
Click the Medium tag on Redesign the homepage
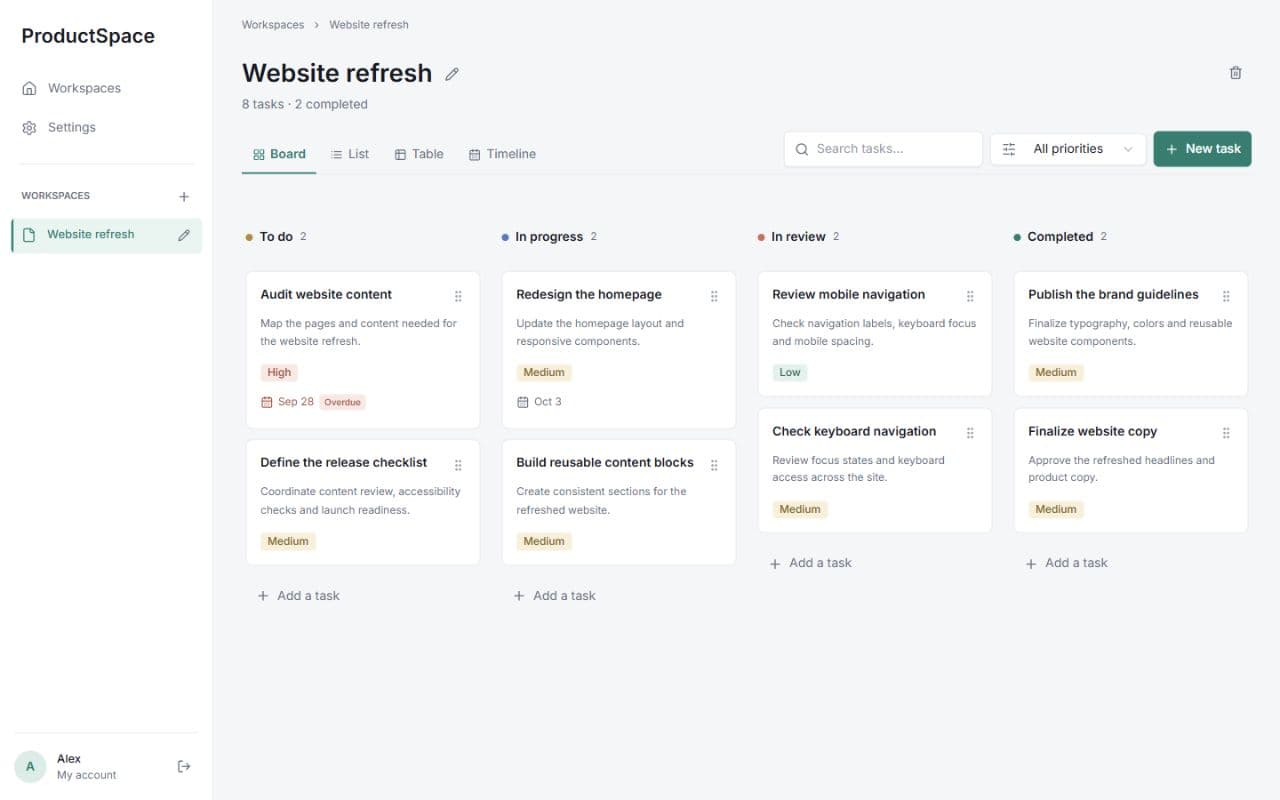click(544, 372)
